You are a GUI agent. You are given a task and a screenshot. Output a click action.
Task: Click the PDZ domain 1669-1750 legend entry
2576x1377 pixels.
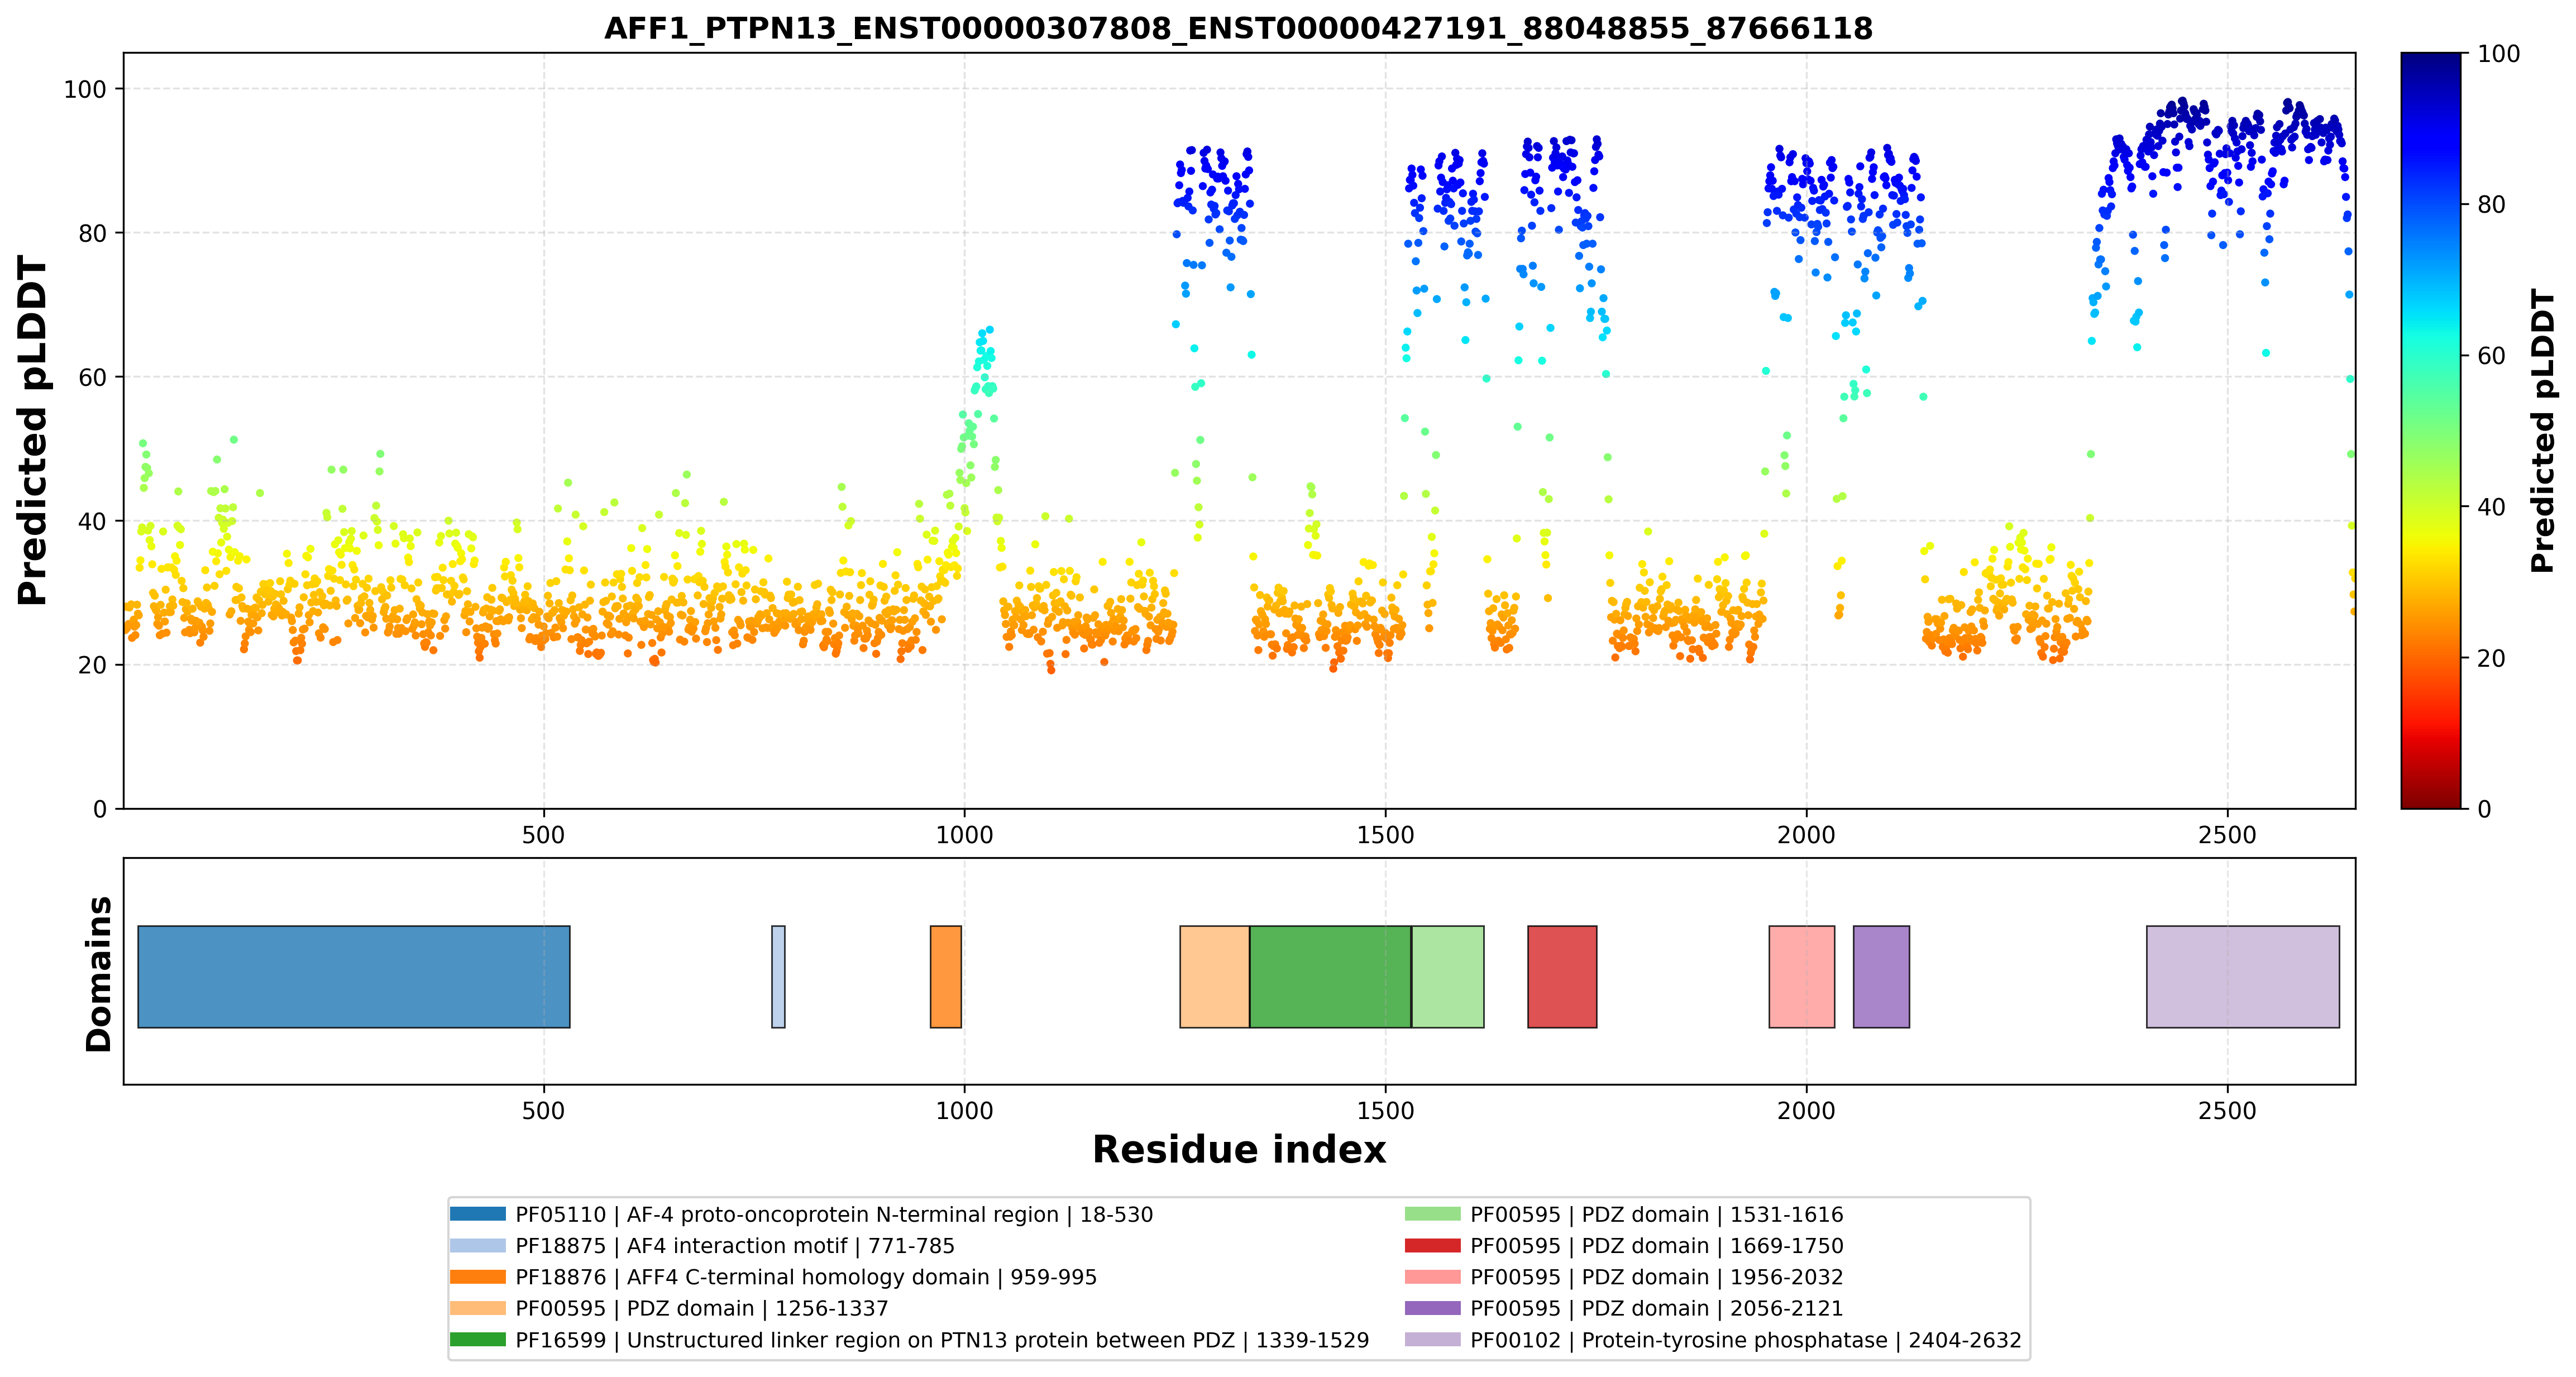coord(1656,1246)
